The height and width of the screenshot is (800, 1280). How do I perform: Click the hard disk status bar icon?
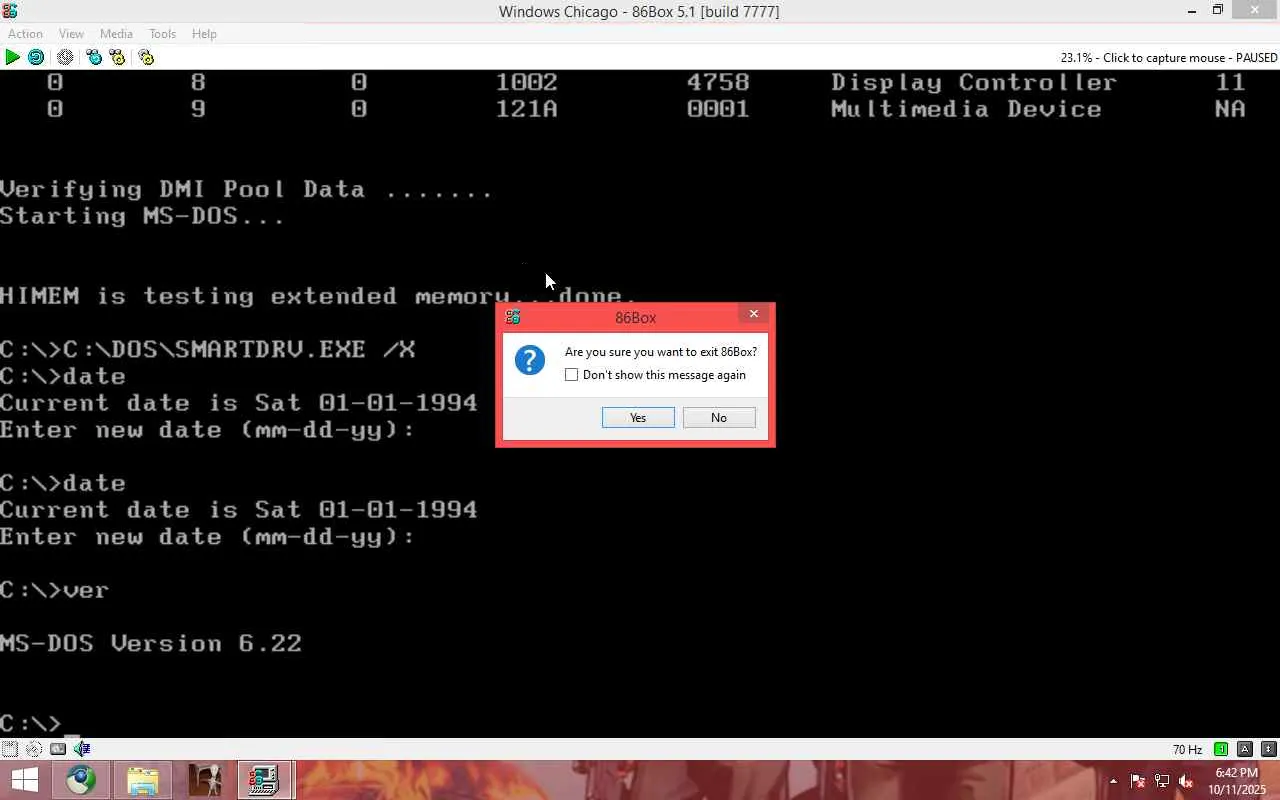pyautogui.click(x=58, y=748)
